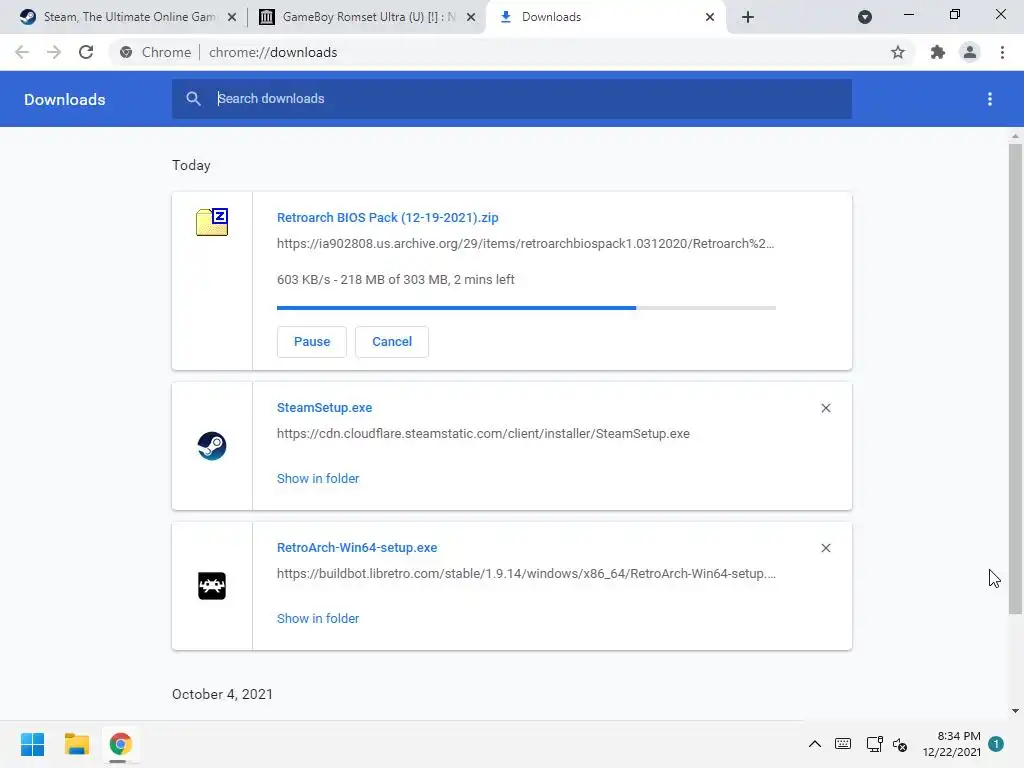Viewport: 1024px width, 768px height.
Task: Click the buildbot.libretro.com source URL
Action: 526,573
